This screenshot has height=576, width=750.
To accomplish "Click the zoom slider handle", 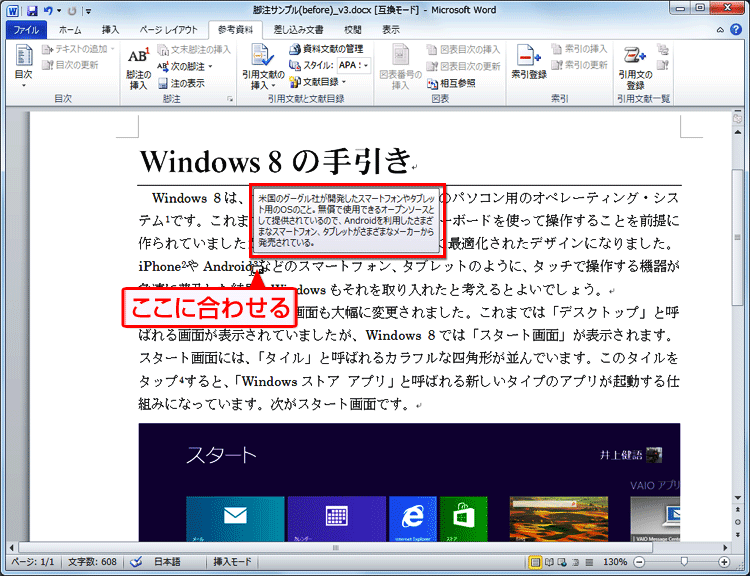I will 684,562.
